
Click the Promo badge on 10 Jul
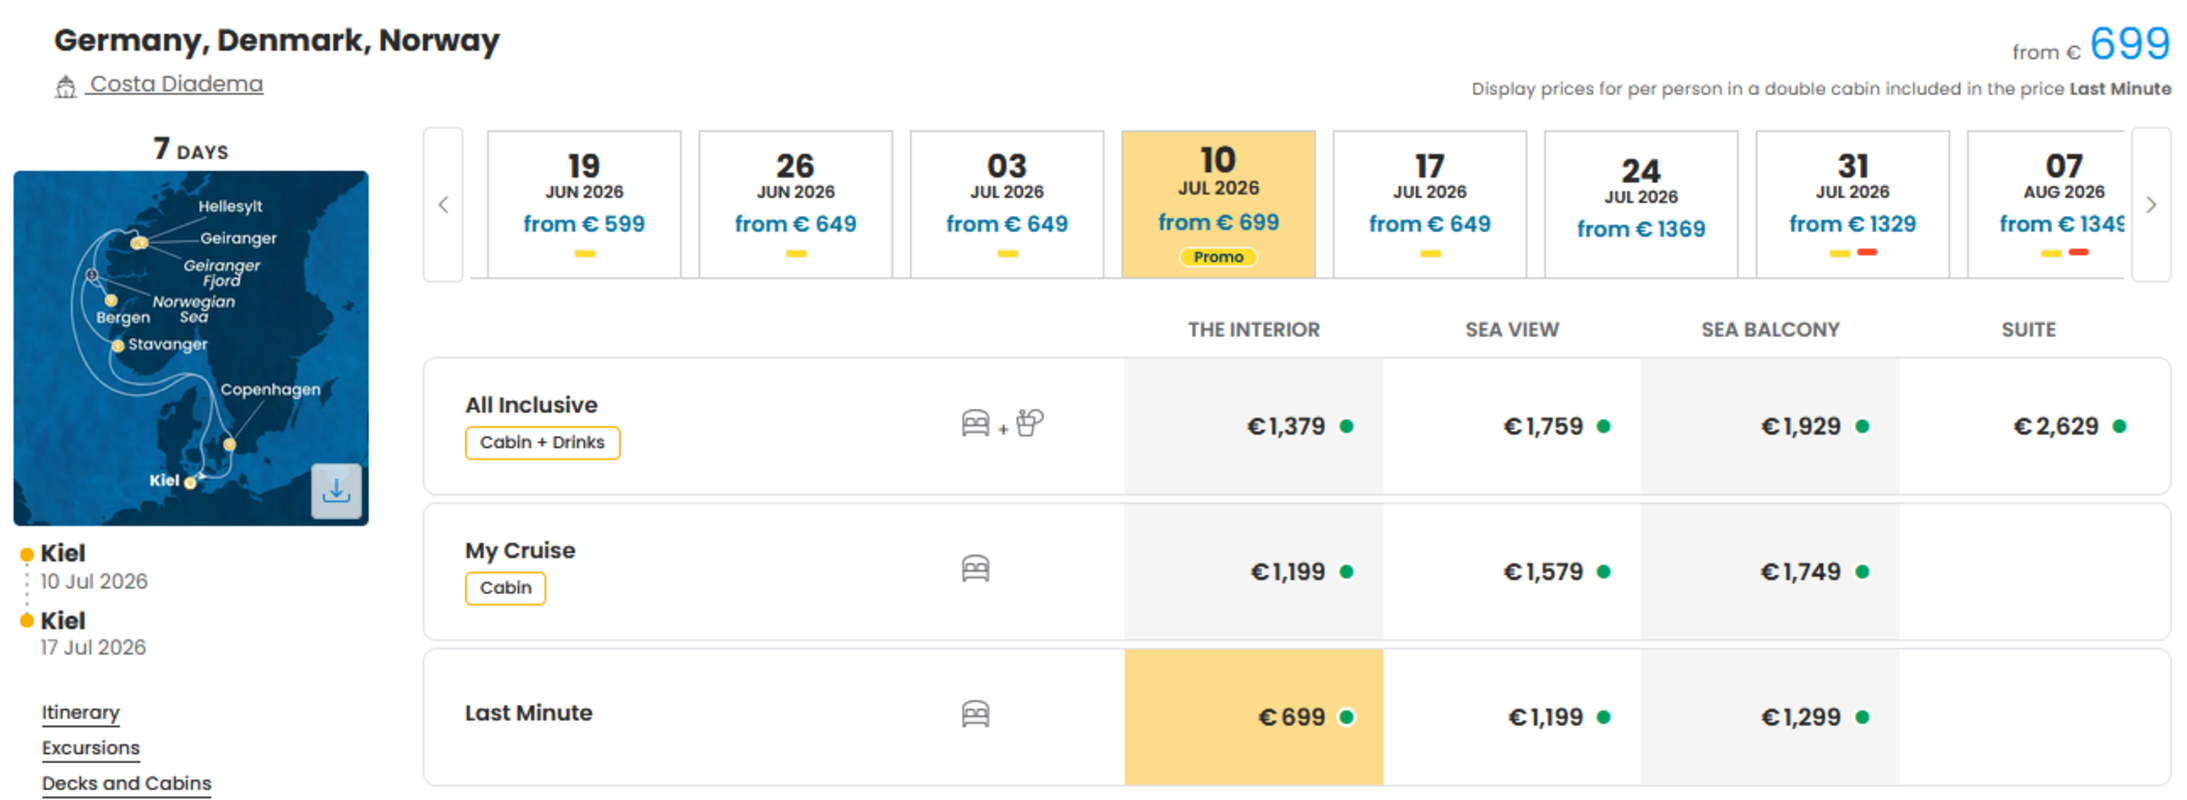(1218, 257)
